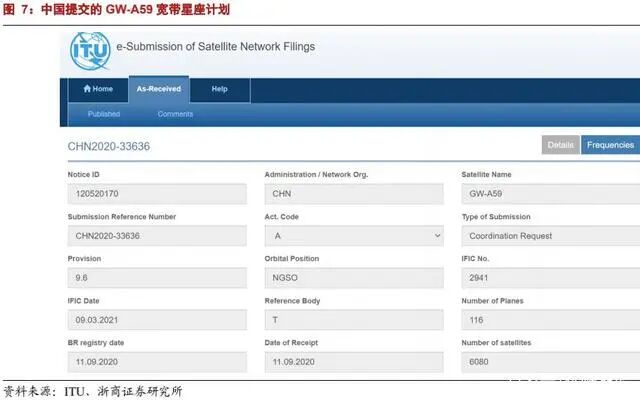640x400 pixels.
Task: Click the Notice ID field 120520170
Action: pyautogui.click(x=157, y=194)
